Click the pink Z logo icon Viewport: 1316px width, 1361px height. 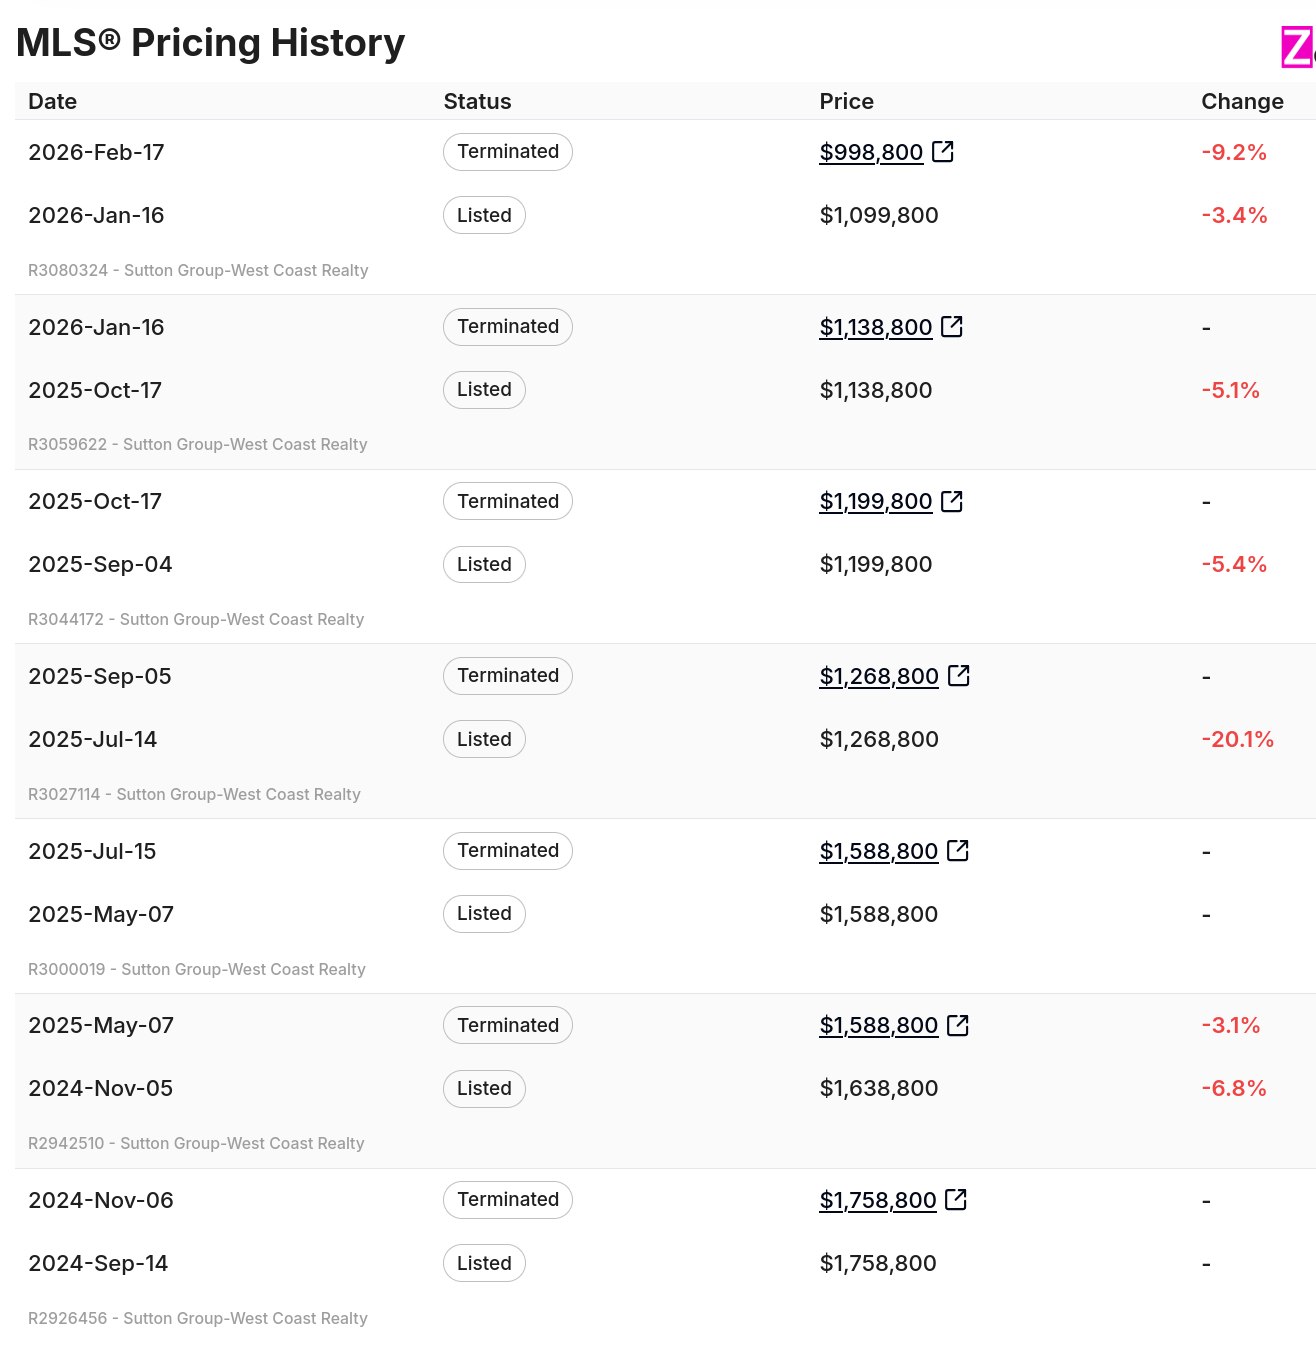click(1298, 47)
